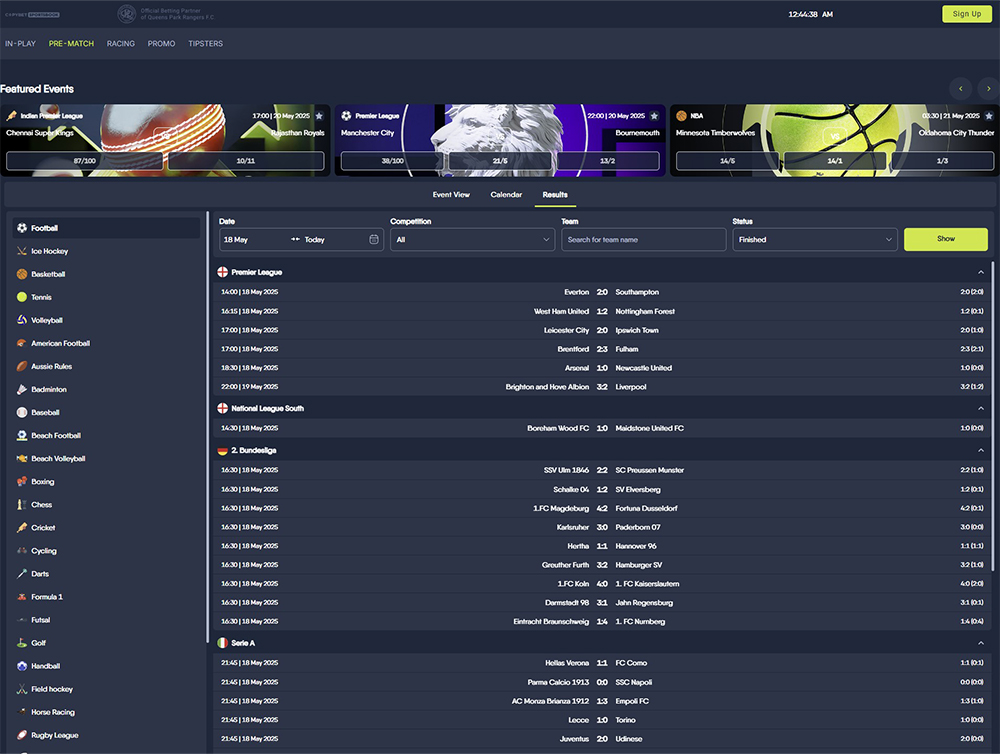
Task: Select the Results tab
Action: [x=555, y=195]
